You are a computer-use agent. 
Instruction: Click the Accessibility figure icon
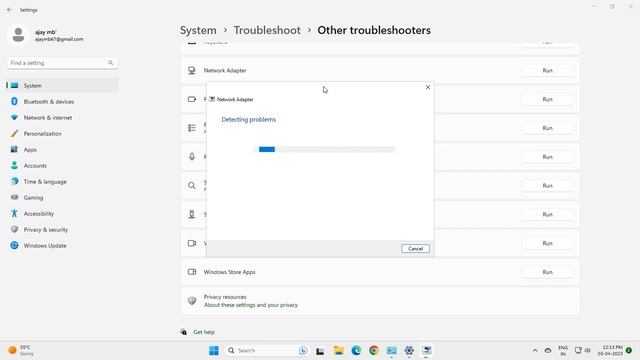[14, 213]
